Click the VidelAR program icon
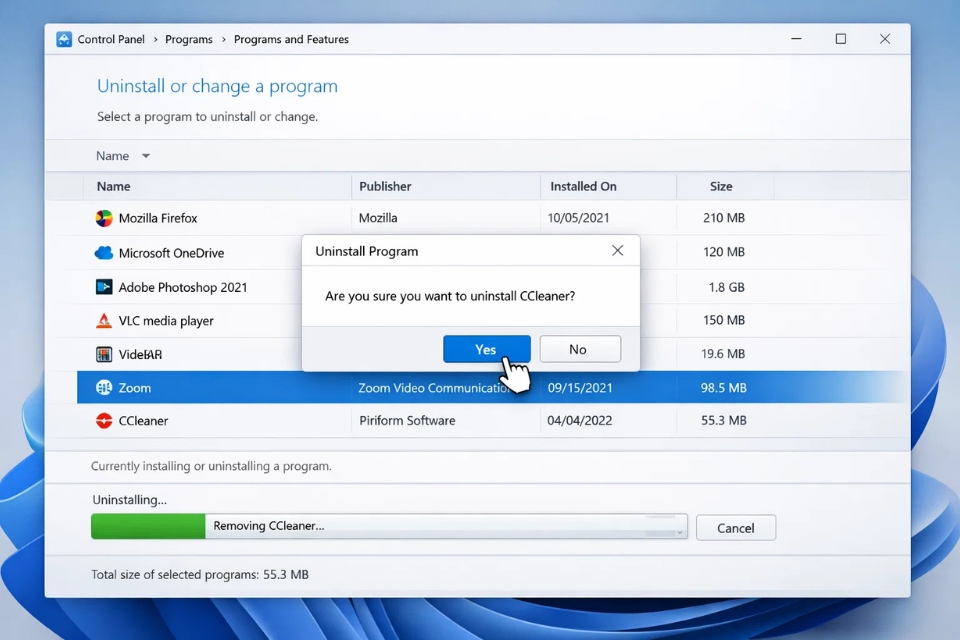The height and width of the screenshot is (640, 960). tap(103, 354)
